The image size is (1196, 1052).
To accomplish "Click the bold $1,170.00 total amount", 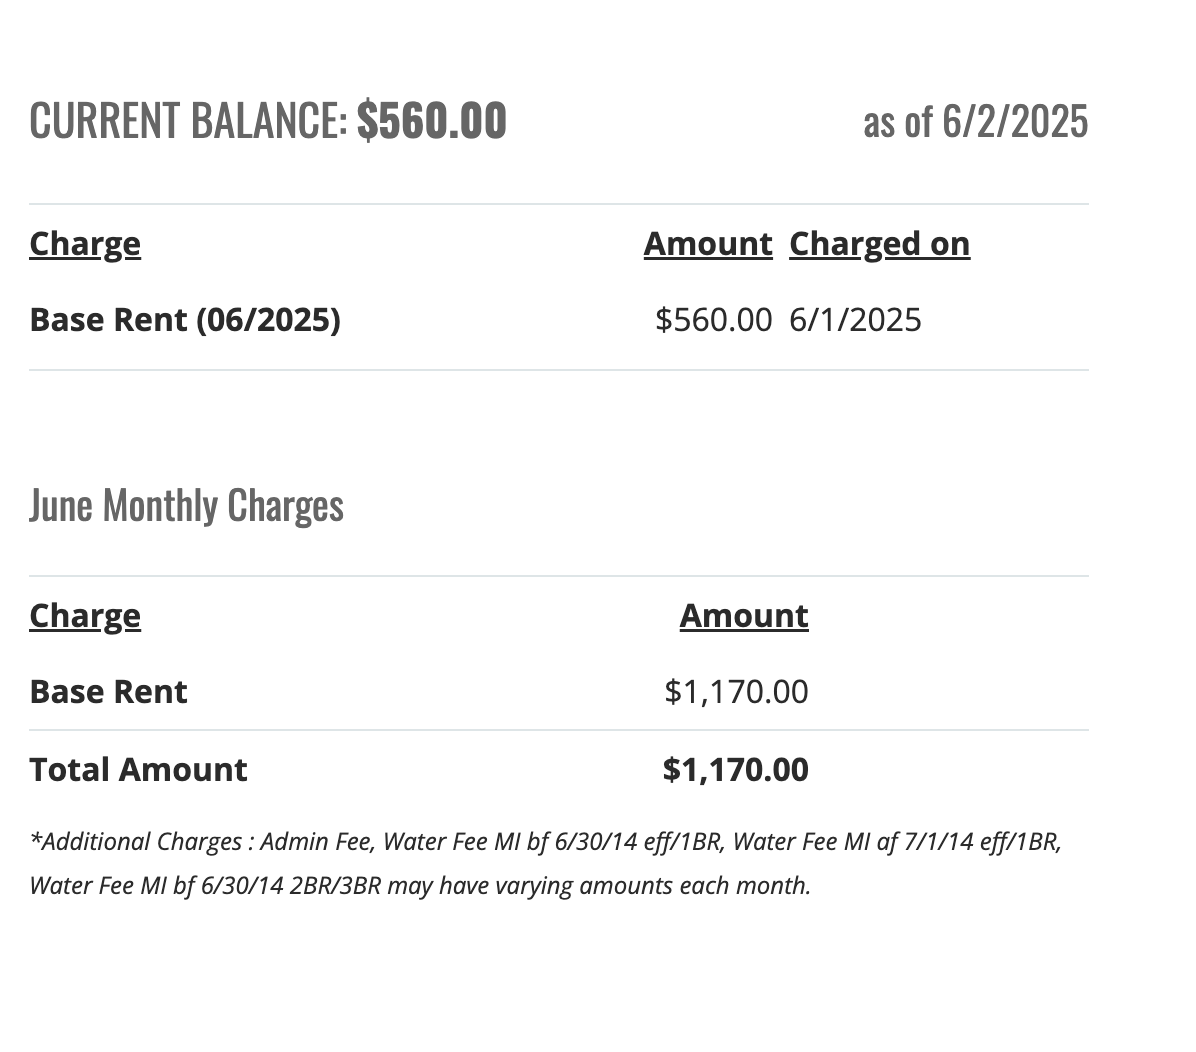I will point(735,770).
